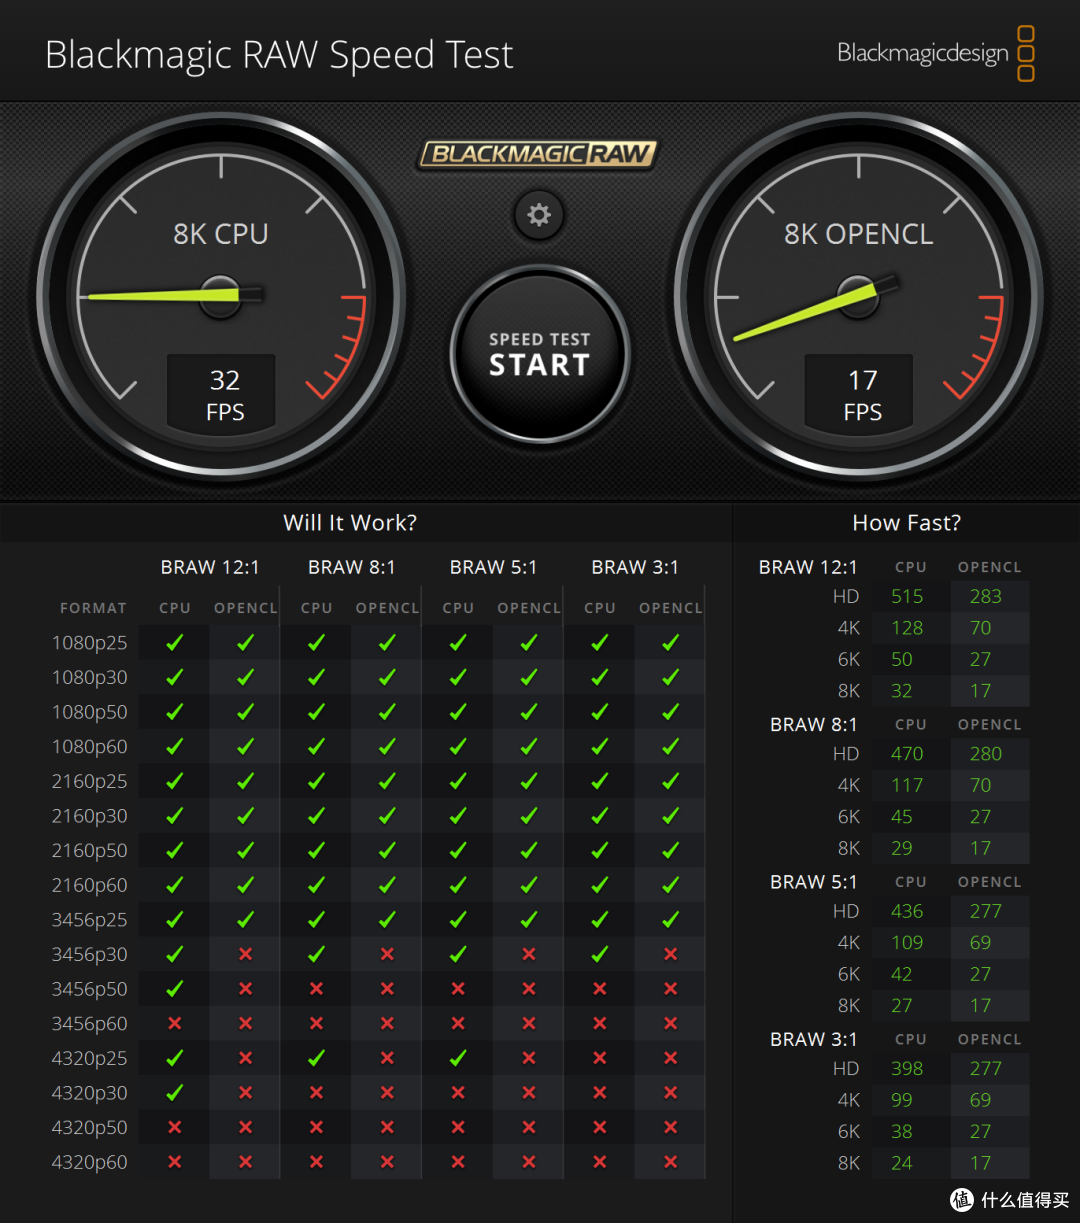This screenshot has width=1080, height=1223.
Task: Select the 1080p25 format row label
Action: click(90, 643)
